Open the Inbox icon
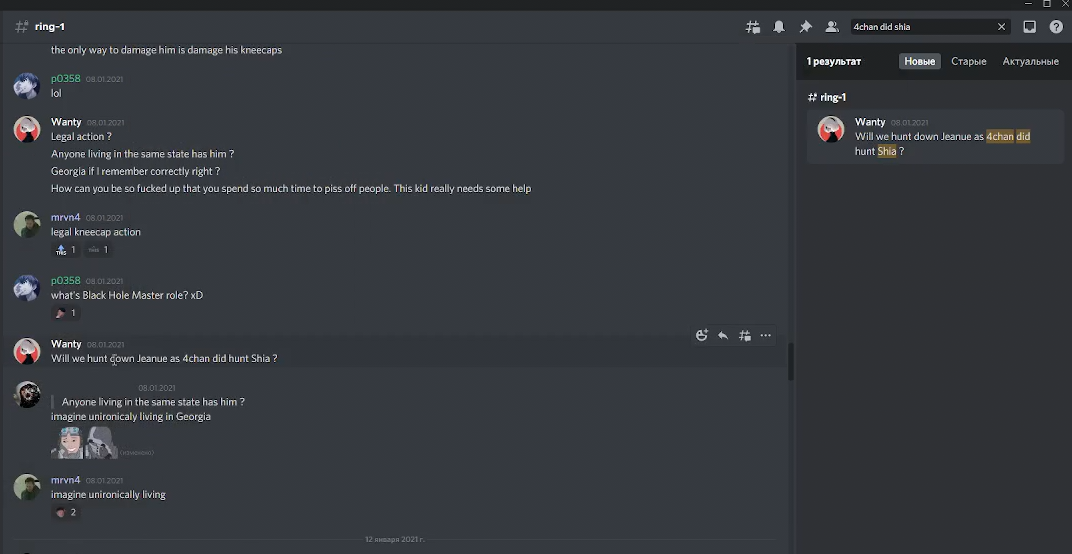 (x=1030, y=27)
